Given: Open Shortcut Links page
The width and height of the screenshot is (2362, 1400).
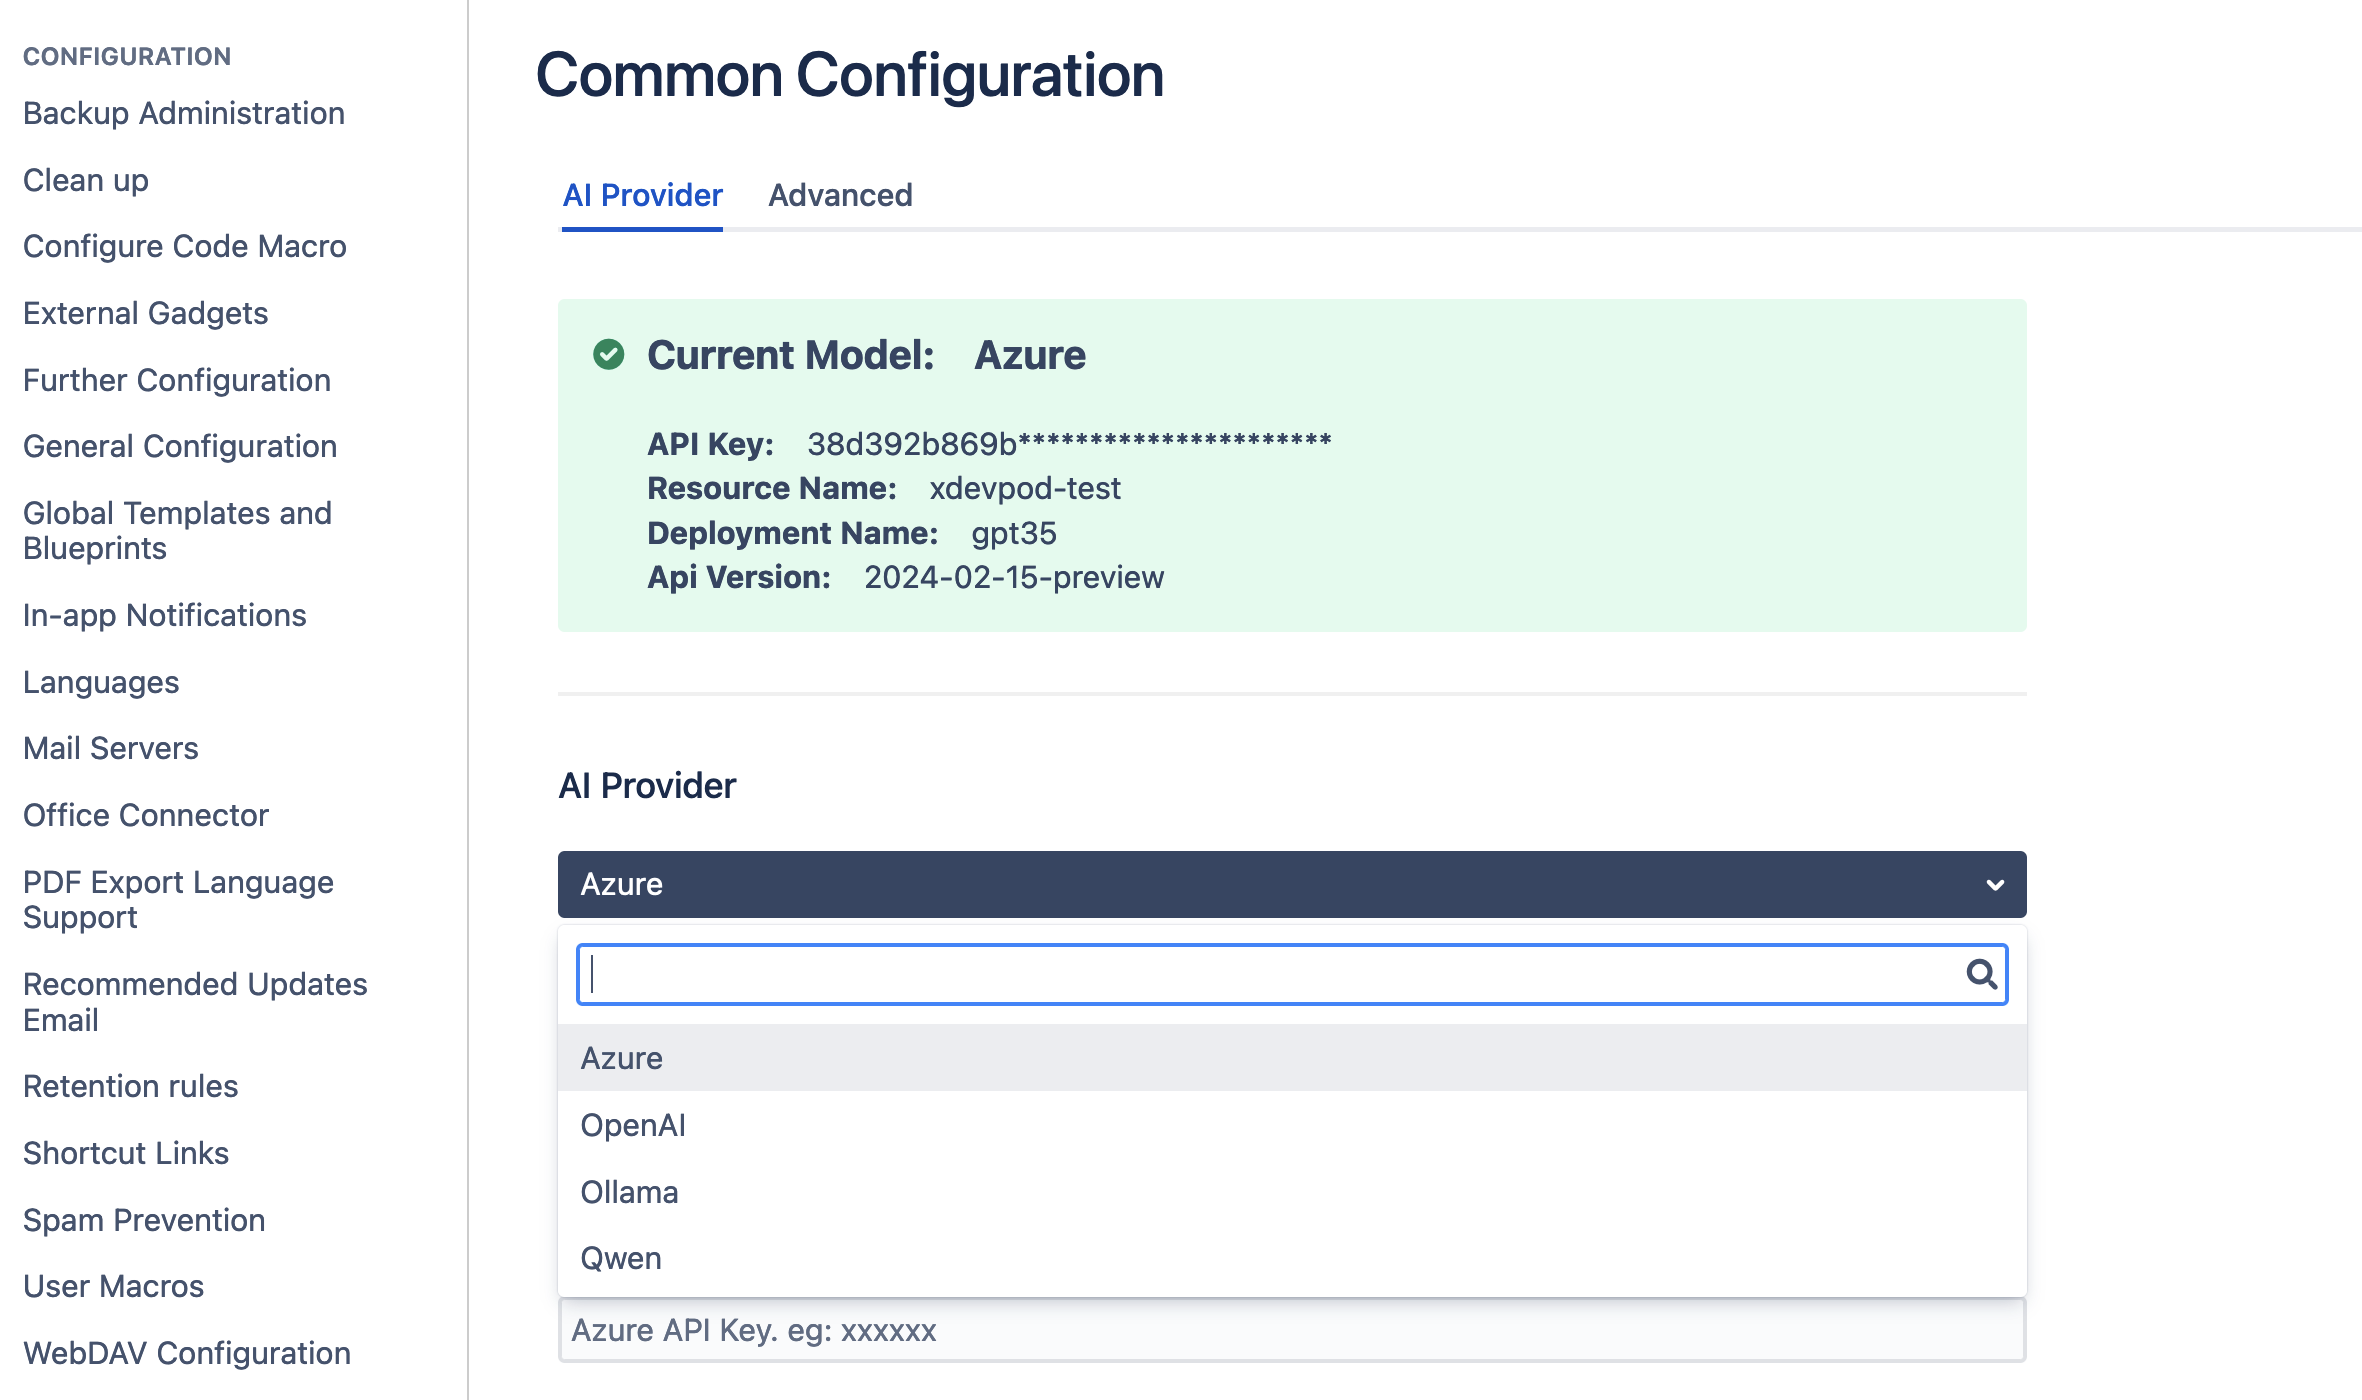Looking at the screenshot, I should click(126, 1153).
